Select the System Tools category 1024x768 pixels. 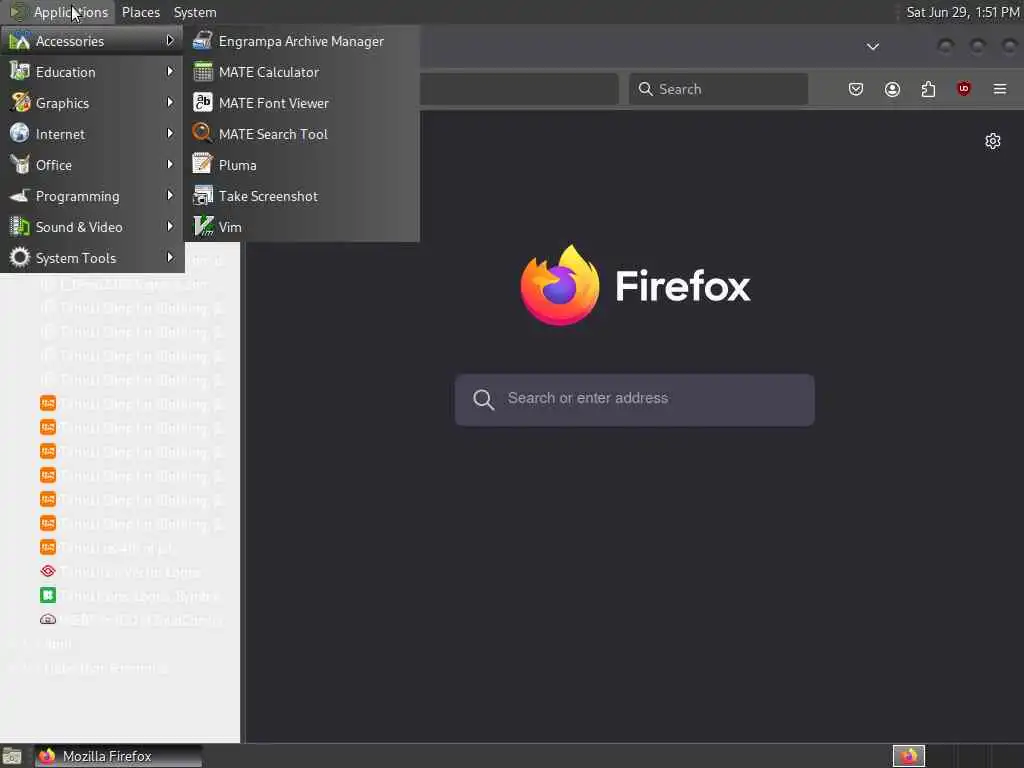click(92, 258)
